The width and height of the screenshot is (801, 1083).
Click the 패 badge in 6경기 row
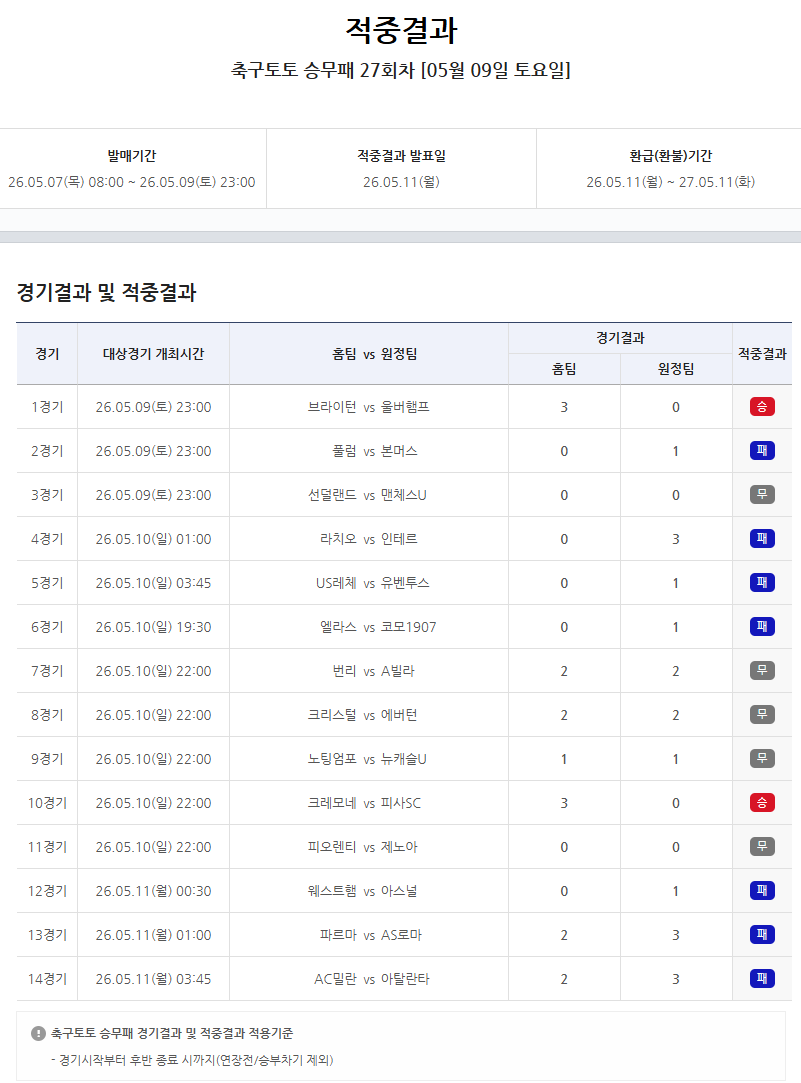click(x=762, y=627)
